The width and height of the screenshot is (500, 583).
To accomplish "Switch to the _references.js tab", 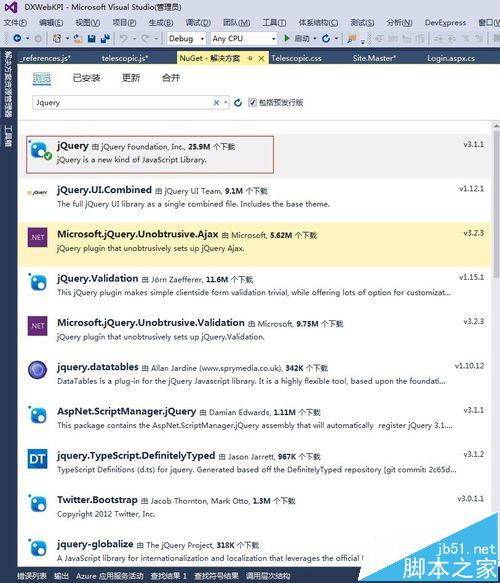I will (x=46, y=58).
